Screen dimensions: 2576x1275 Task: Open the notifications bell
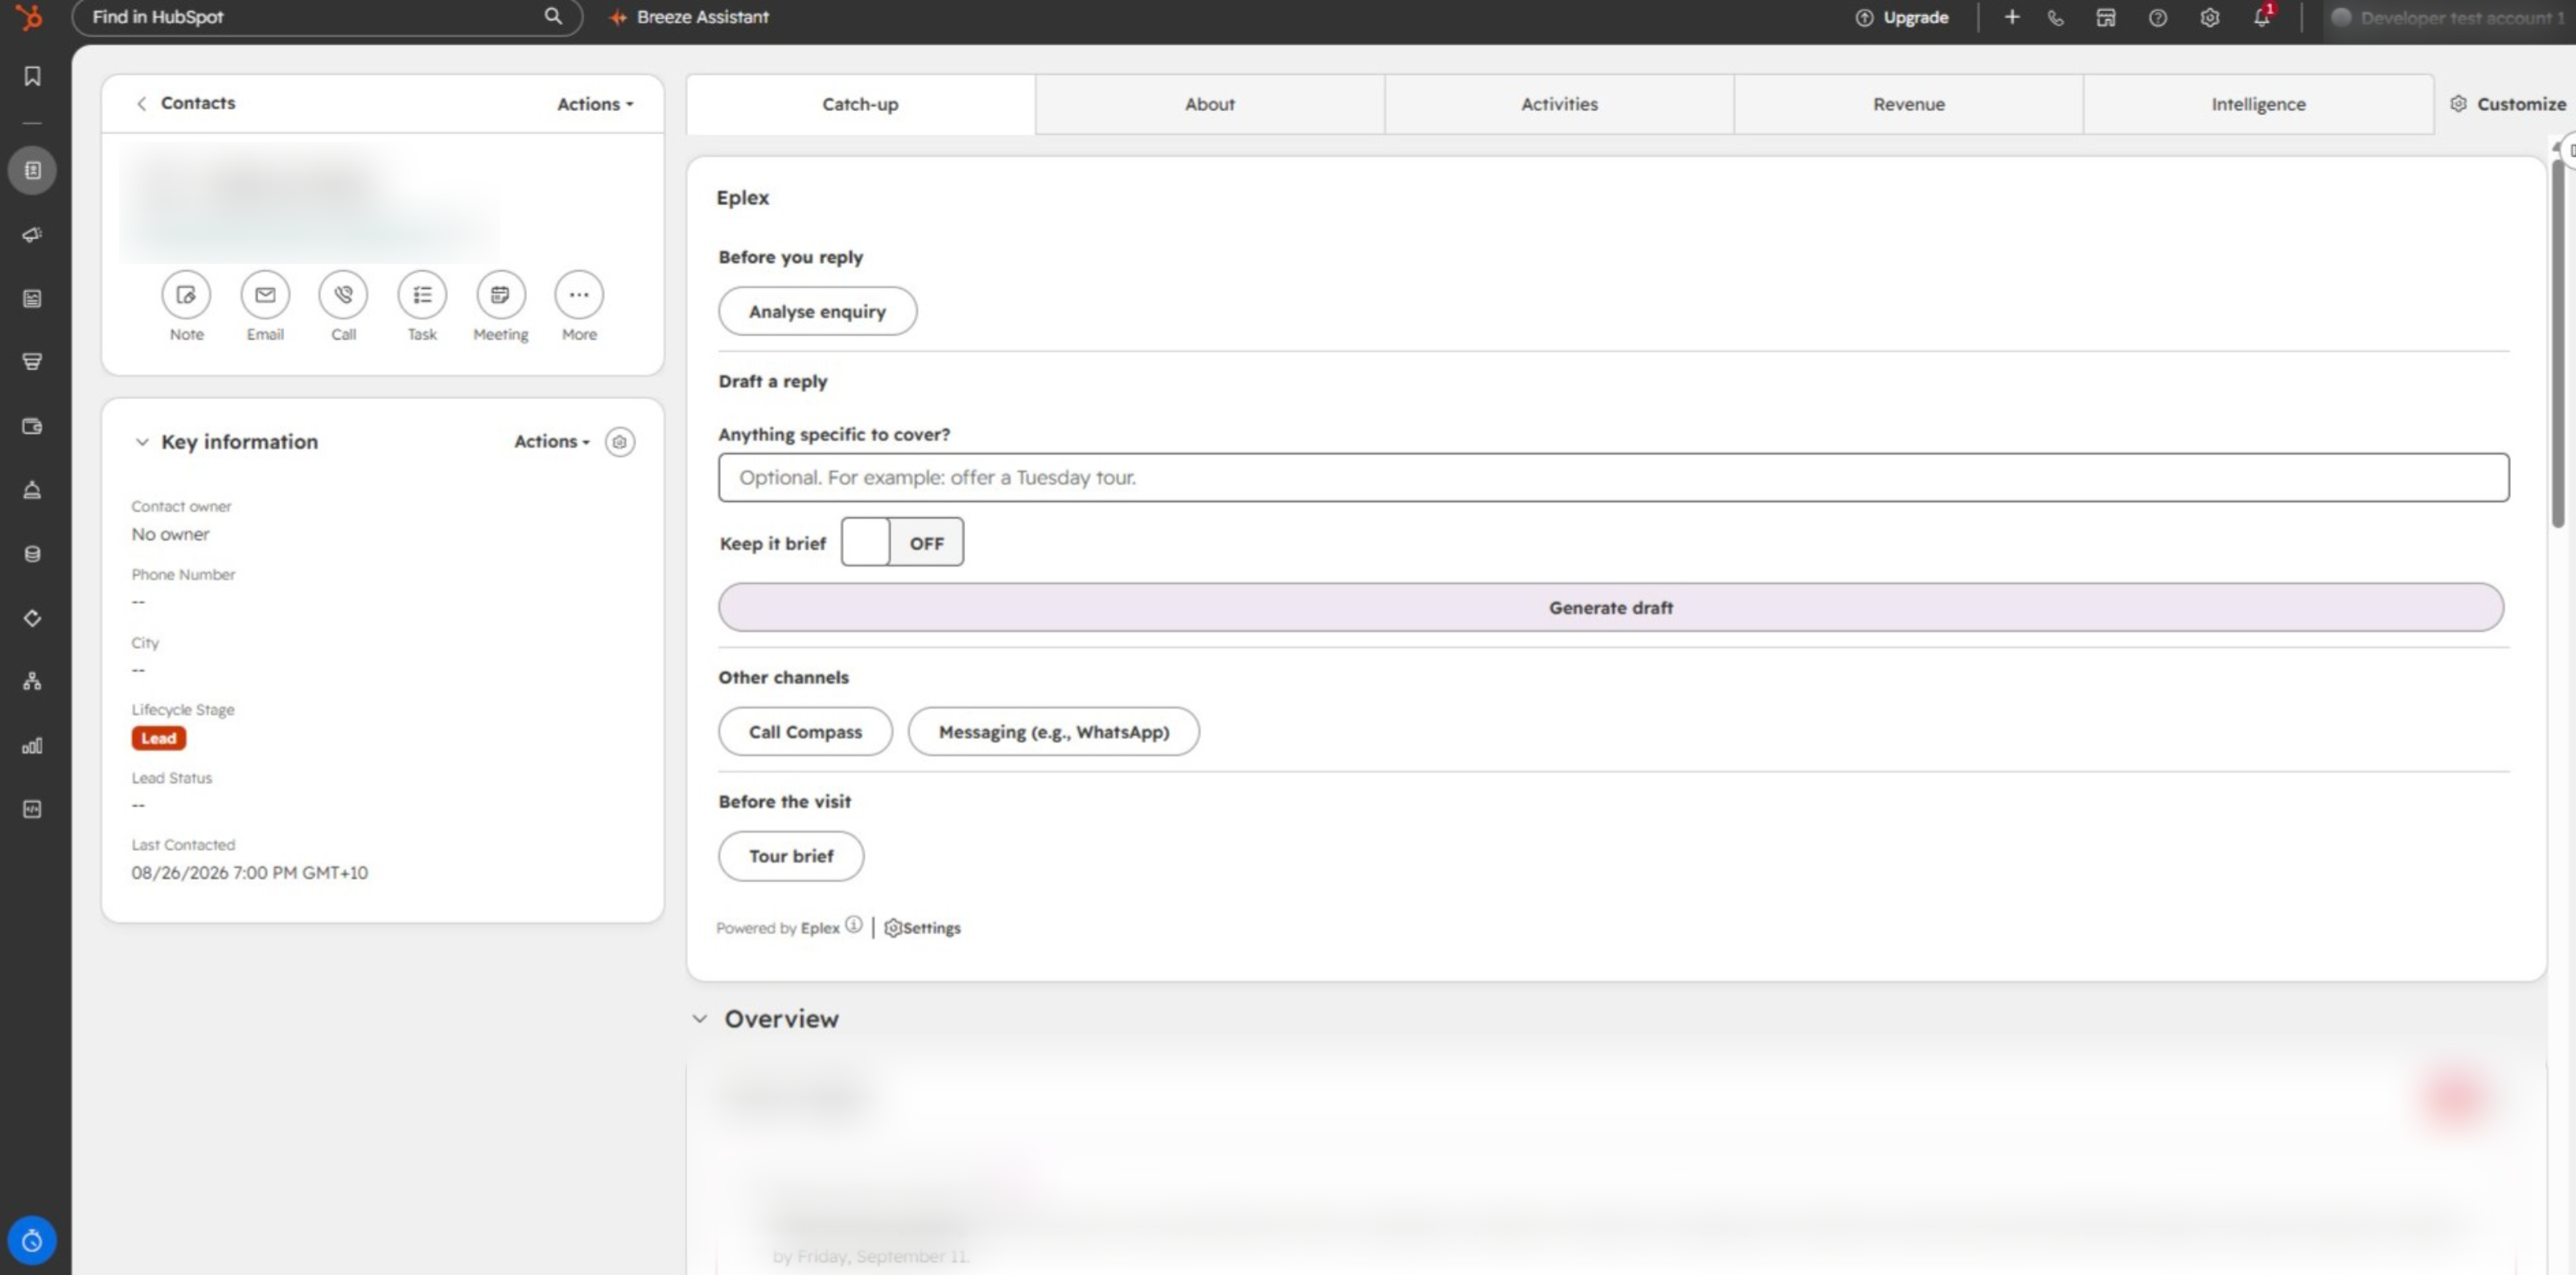(2261, 17)
